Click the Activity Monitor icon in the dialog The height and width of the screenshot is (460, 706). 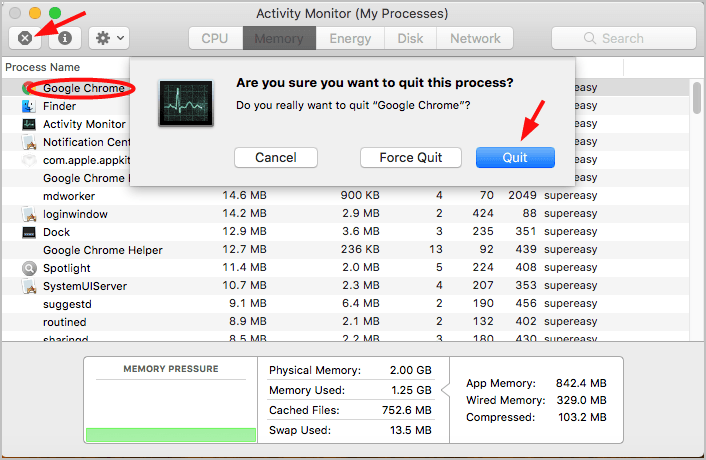tap(186, 103)
